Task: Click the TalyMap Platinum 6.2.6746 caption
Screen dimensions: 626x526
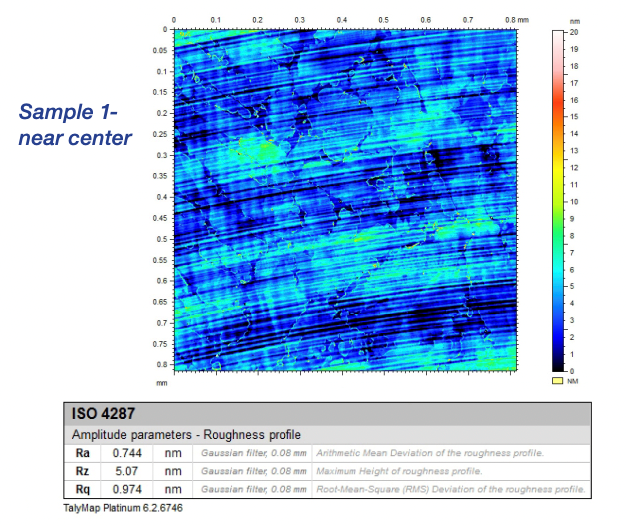Action: point(121,509)
